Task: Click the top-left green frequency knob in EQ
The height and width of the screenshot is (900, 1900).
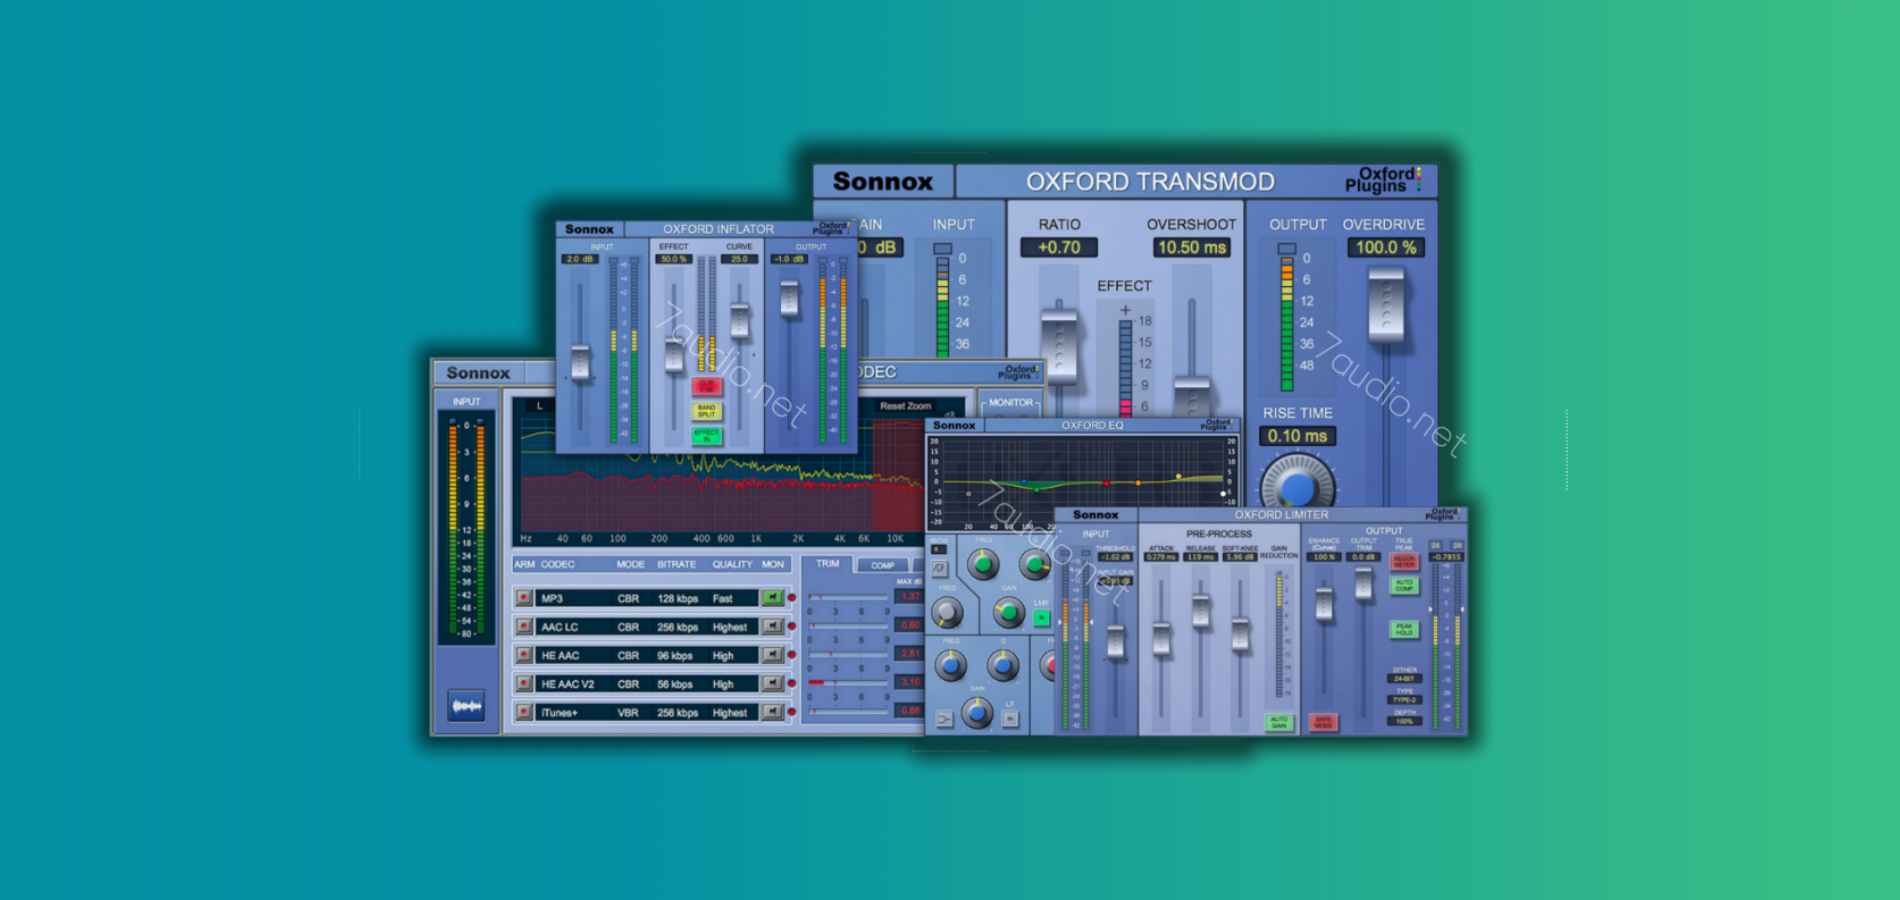Action: [x=983, y=564]
